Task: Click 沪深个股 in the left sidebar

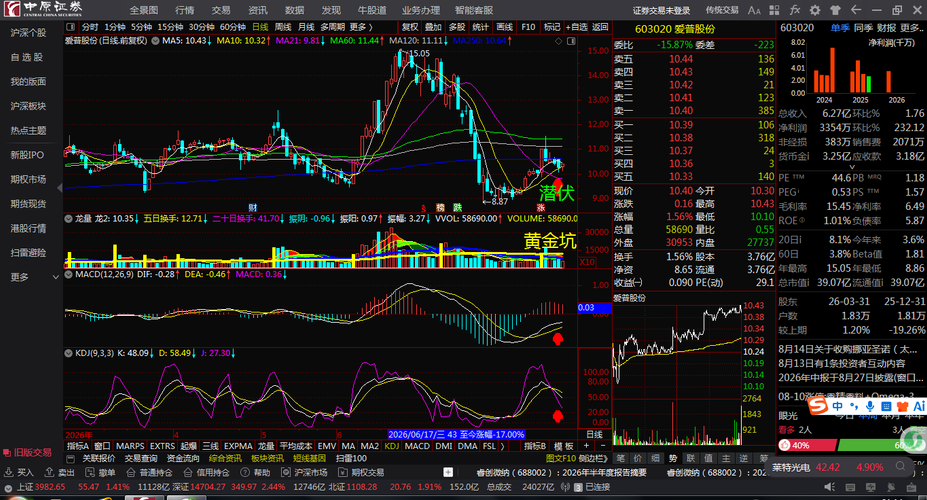Action: [28, 33]
